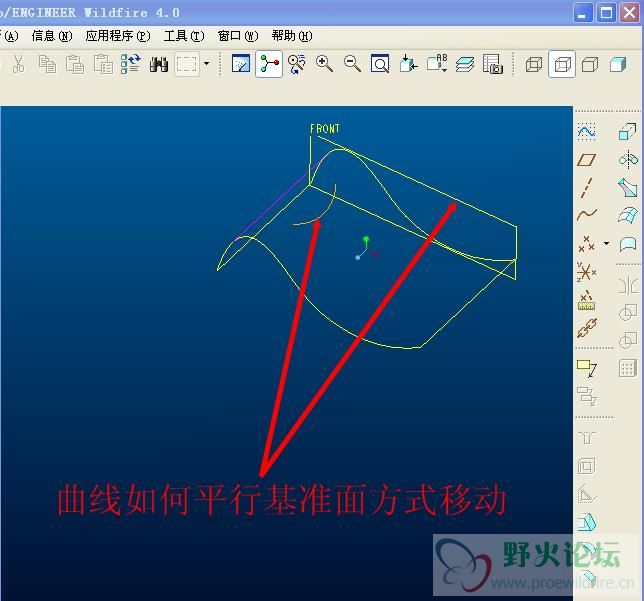Refit the model to the screen

point(380,64)
